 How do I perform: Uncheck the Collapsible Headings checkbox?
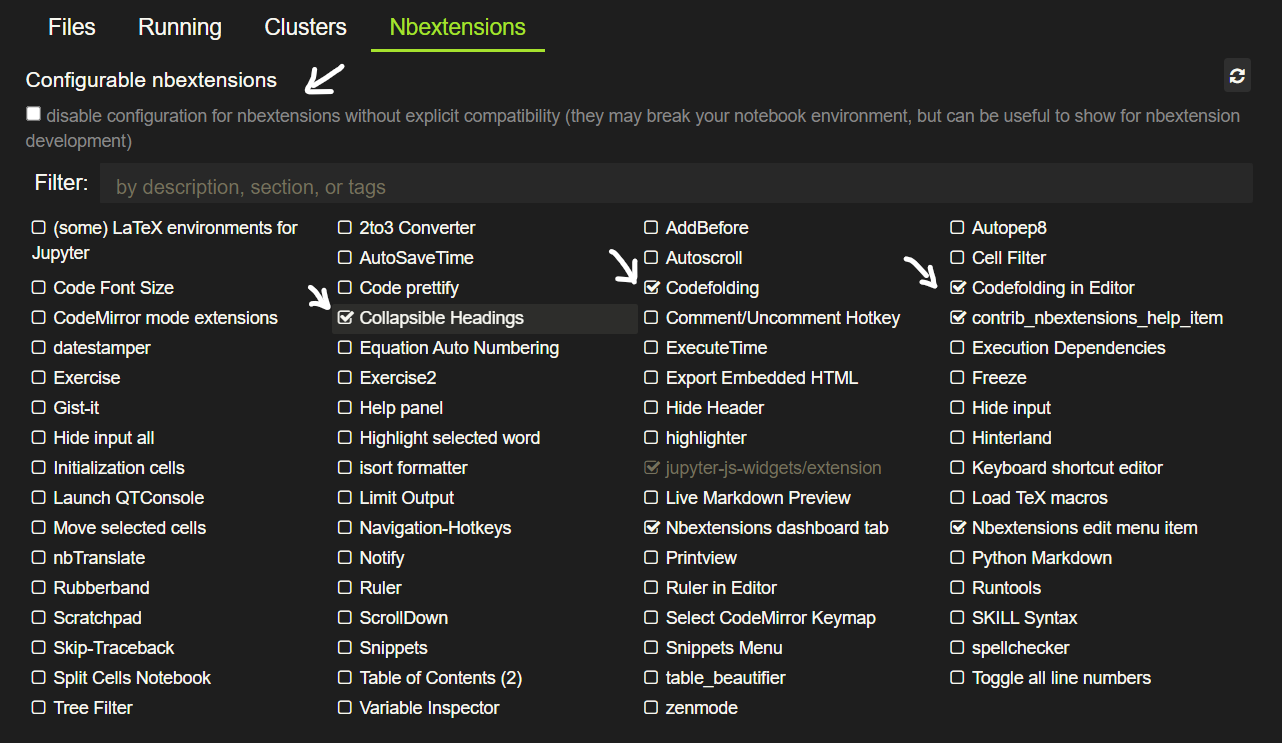[x=346, y=318]
